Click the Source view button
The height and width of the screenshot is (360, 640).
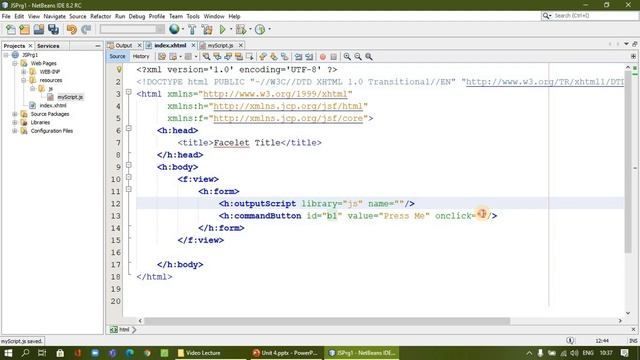[x=117, y=56]
